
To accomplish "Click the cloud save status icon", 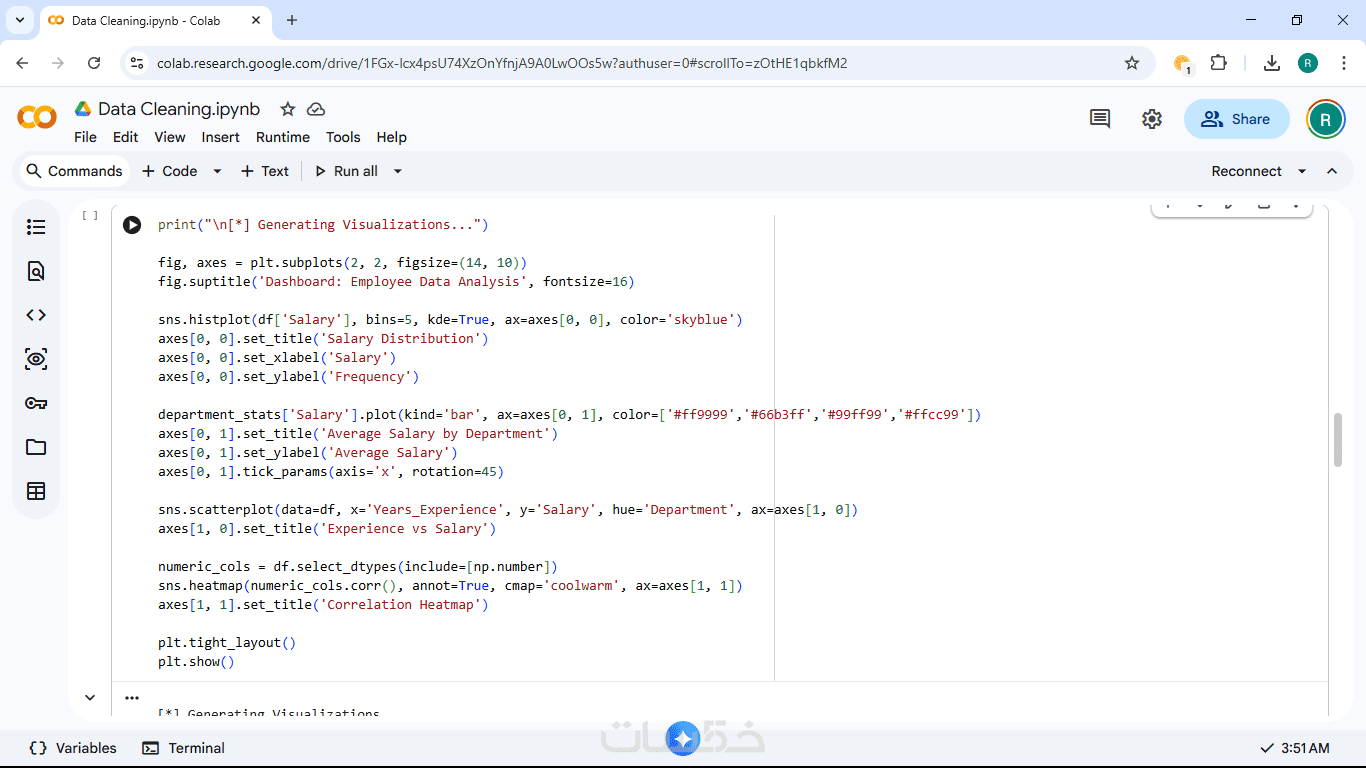I will click(x=316, y=109).
